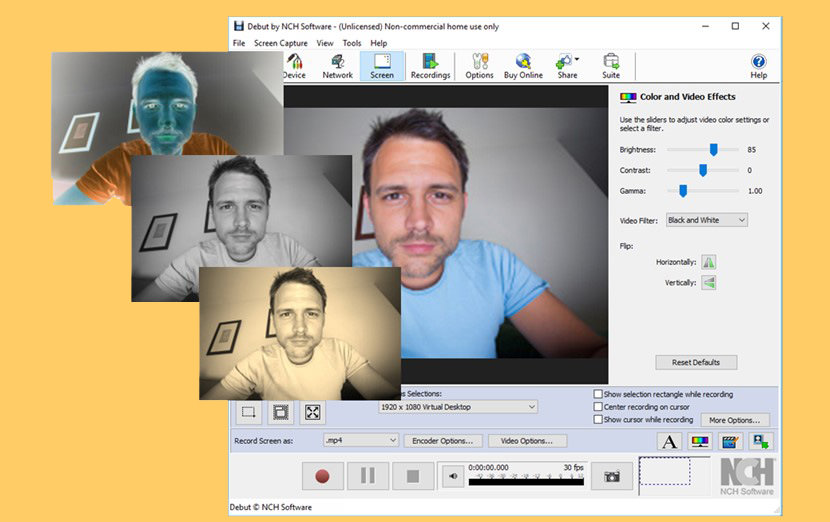Enable Center recording on cursor
The width and height of the screenshot is (830, 522).
click(x=598, y=407)
